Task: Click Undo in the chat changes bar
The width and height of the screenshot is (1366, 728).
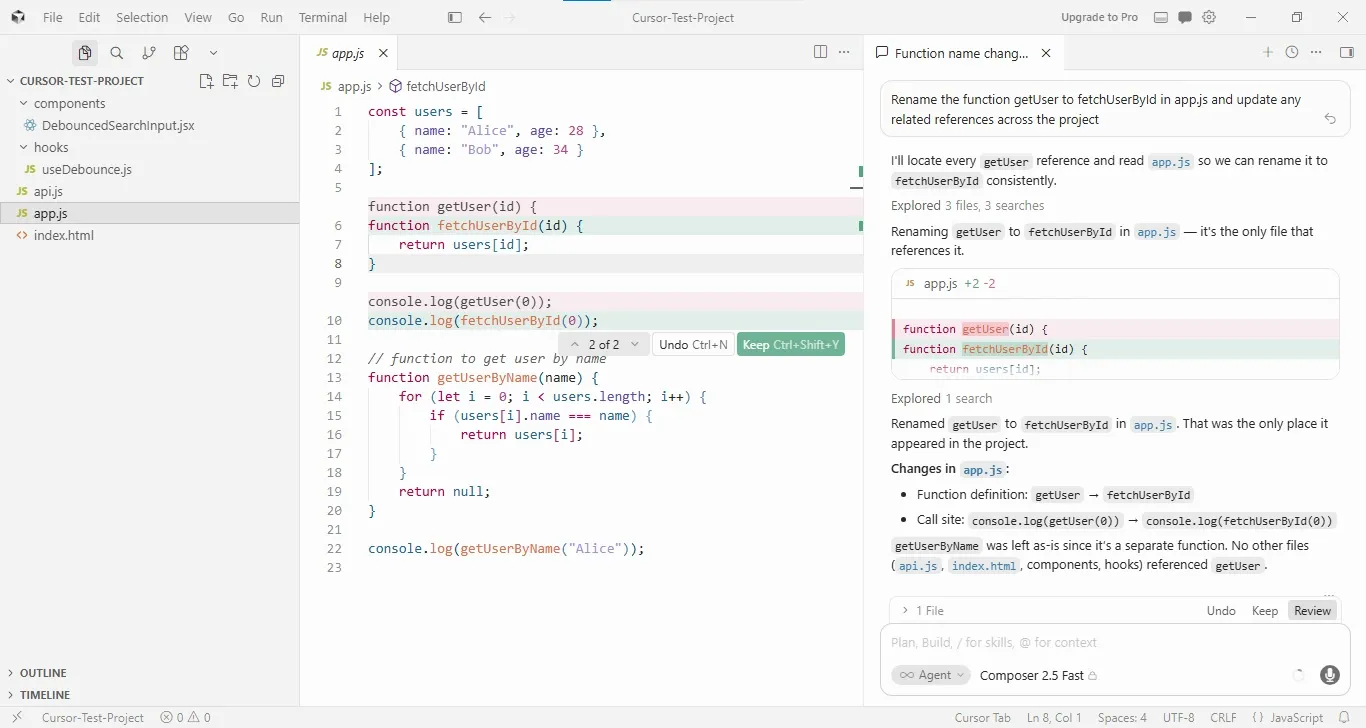Action: pos(1221,610)
